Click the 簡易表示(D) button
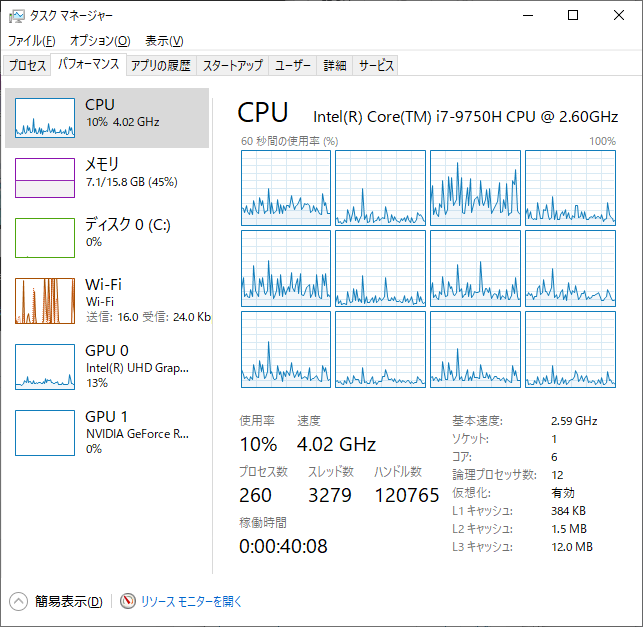Viewport: 643px width, 627px height. pyautogui.click(x=68, y=602)
